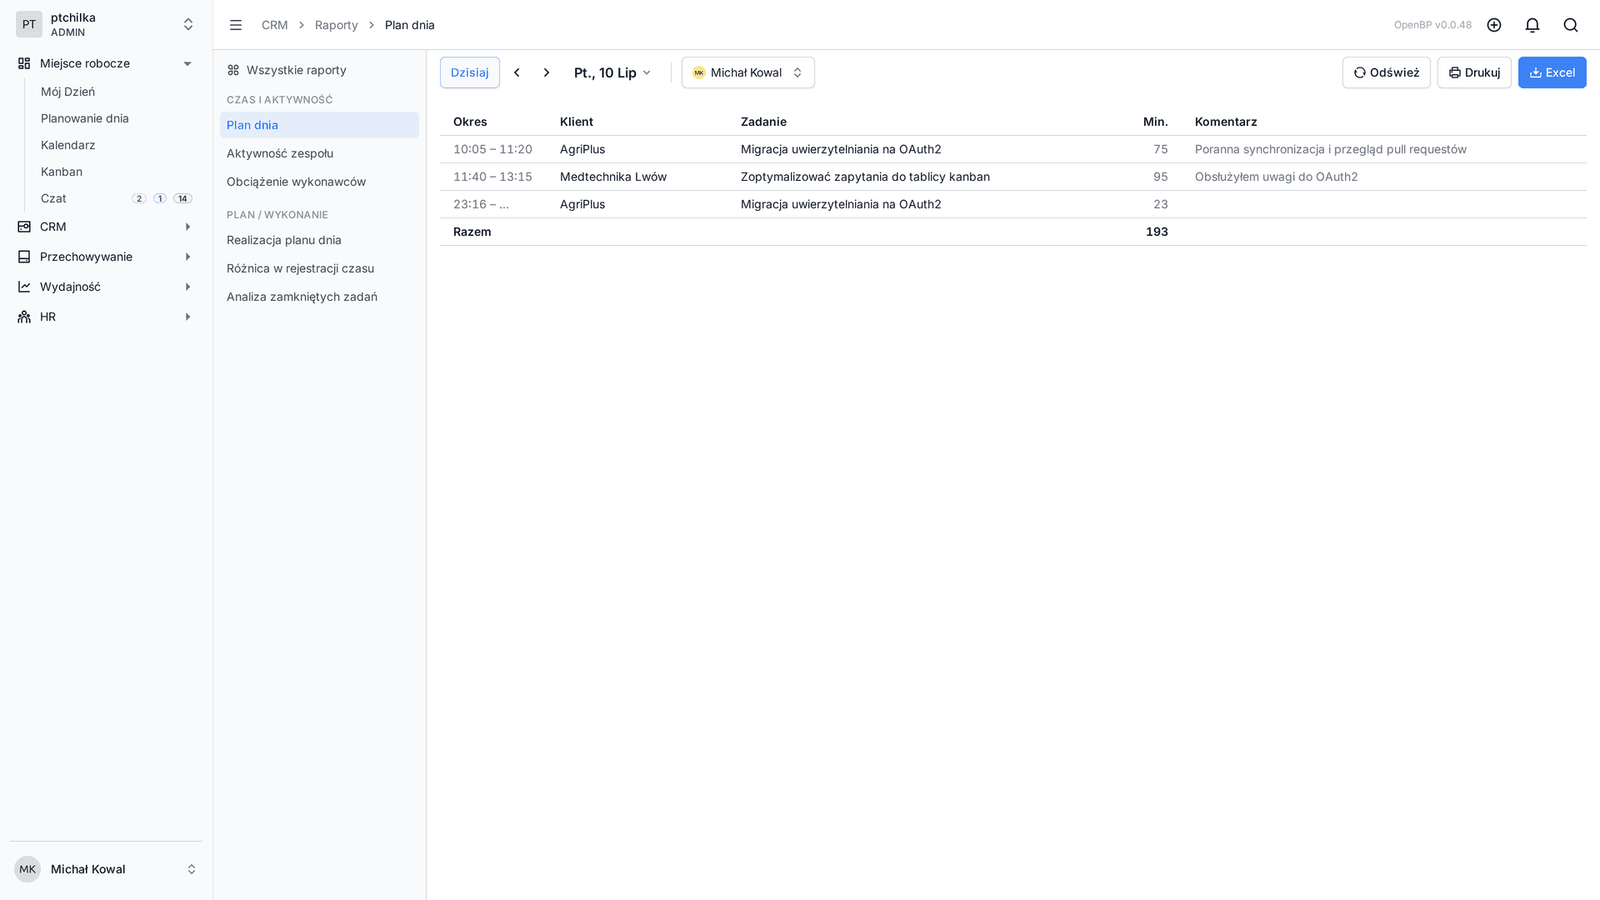
Task: Expand the CRM sidebar section
Action: click(105, 227)
